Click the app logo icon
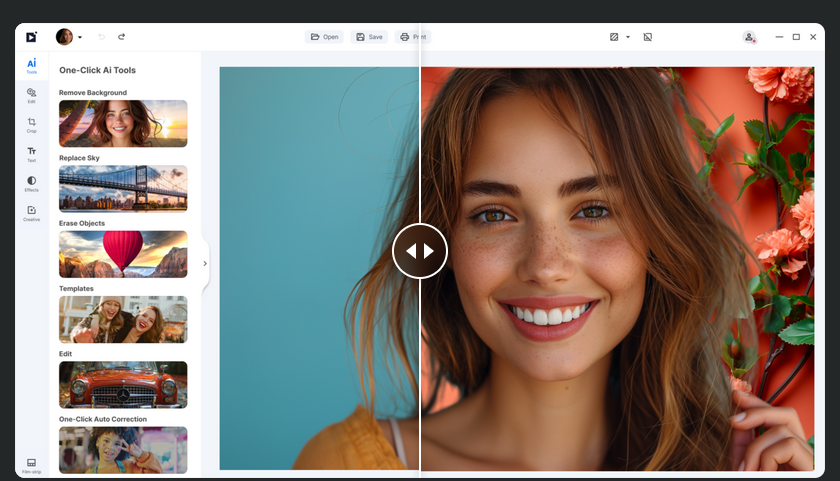This screenshot has height=481, width=840. coord(31,37)
